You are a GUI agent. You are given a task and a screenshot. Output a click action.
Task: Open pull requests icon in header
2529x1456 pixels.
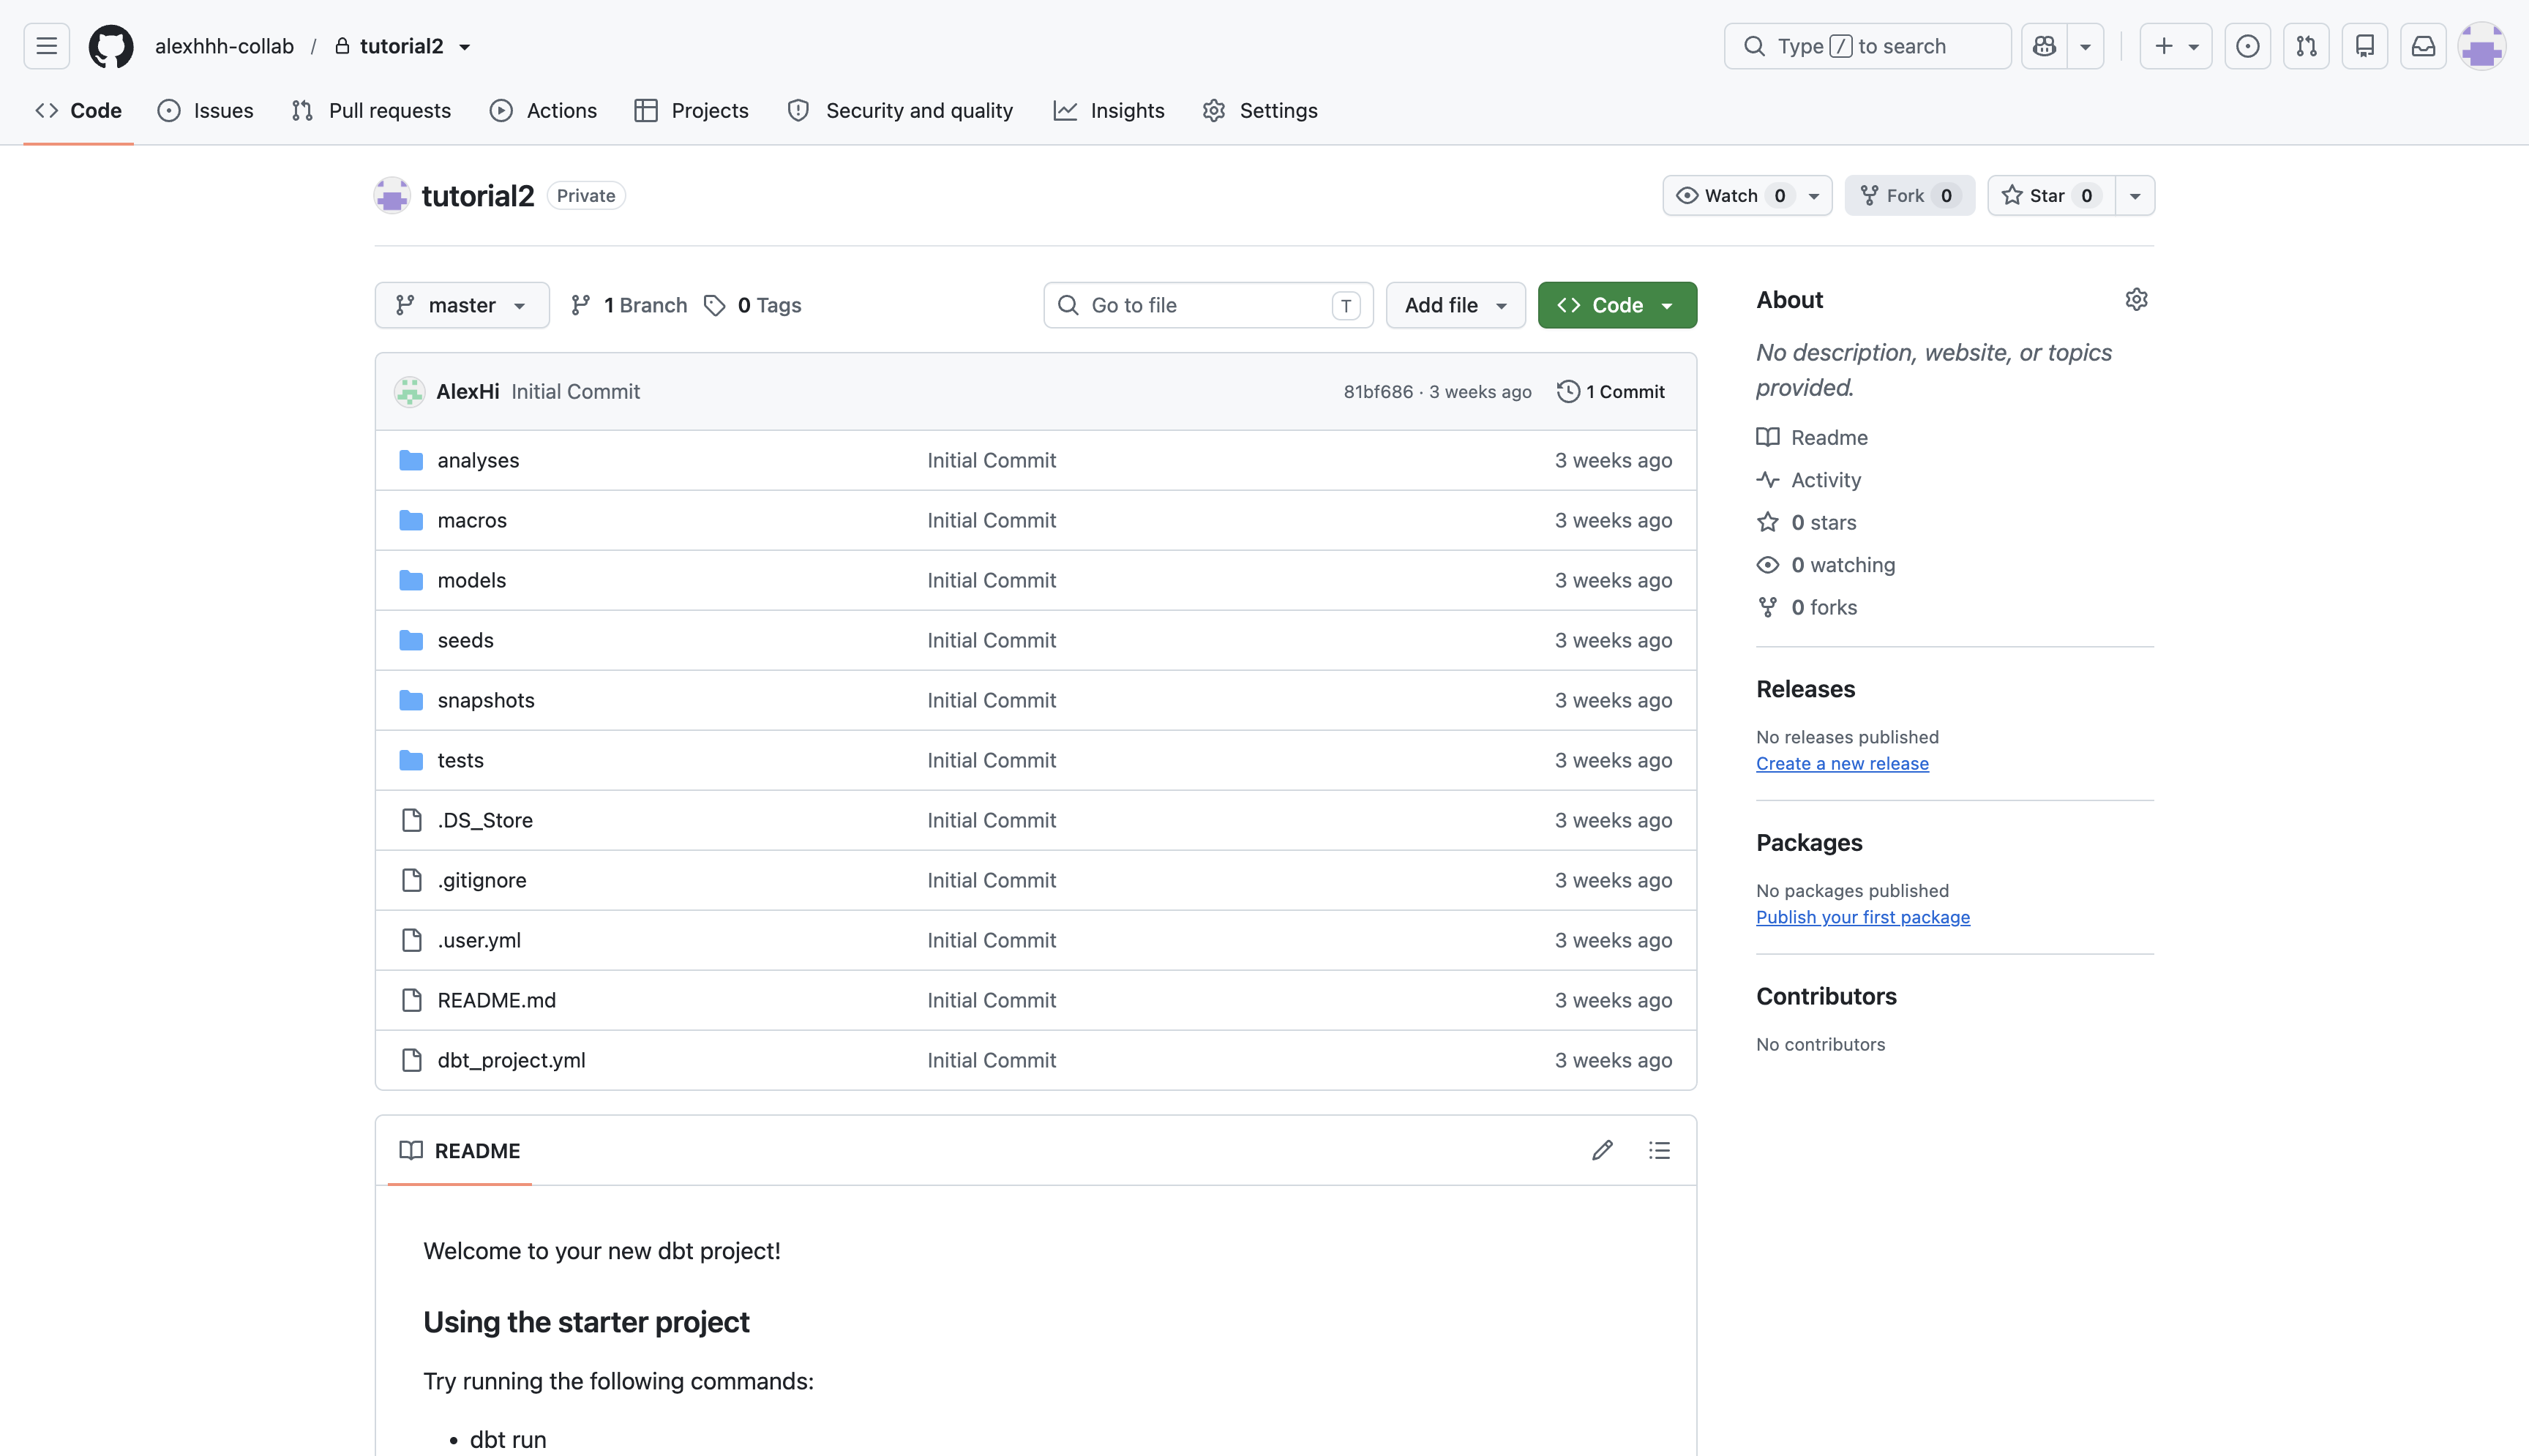(x=2306, y=46)
